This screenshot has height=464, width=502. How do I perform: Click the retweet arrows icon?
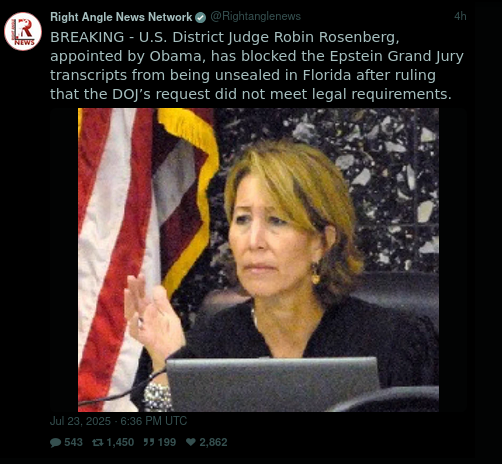[97, 442]
